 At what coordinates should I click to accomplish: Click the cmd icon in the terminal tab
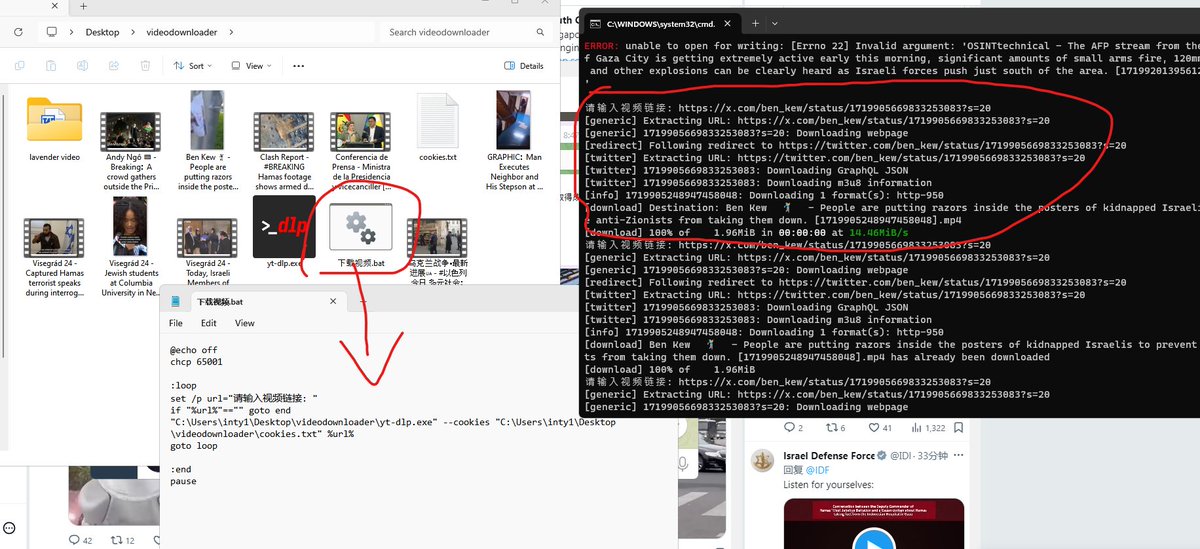[596, 22]
